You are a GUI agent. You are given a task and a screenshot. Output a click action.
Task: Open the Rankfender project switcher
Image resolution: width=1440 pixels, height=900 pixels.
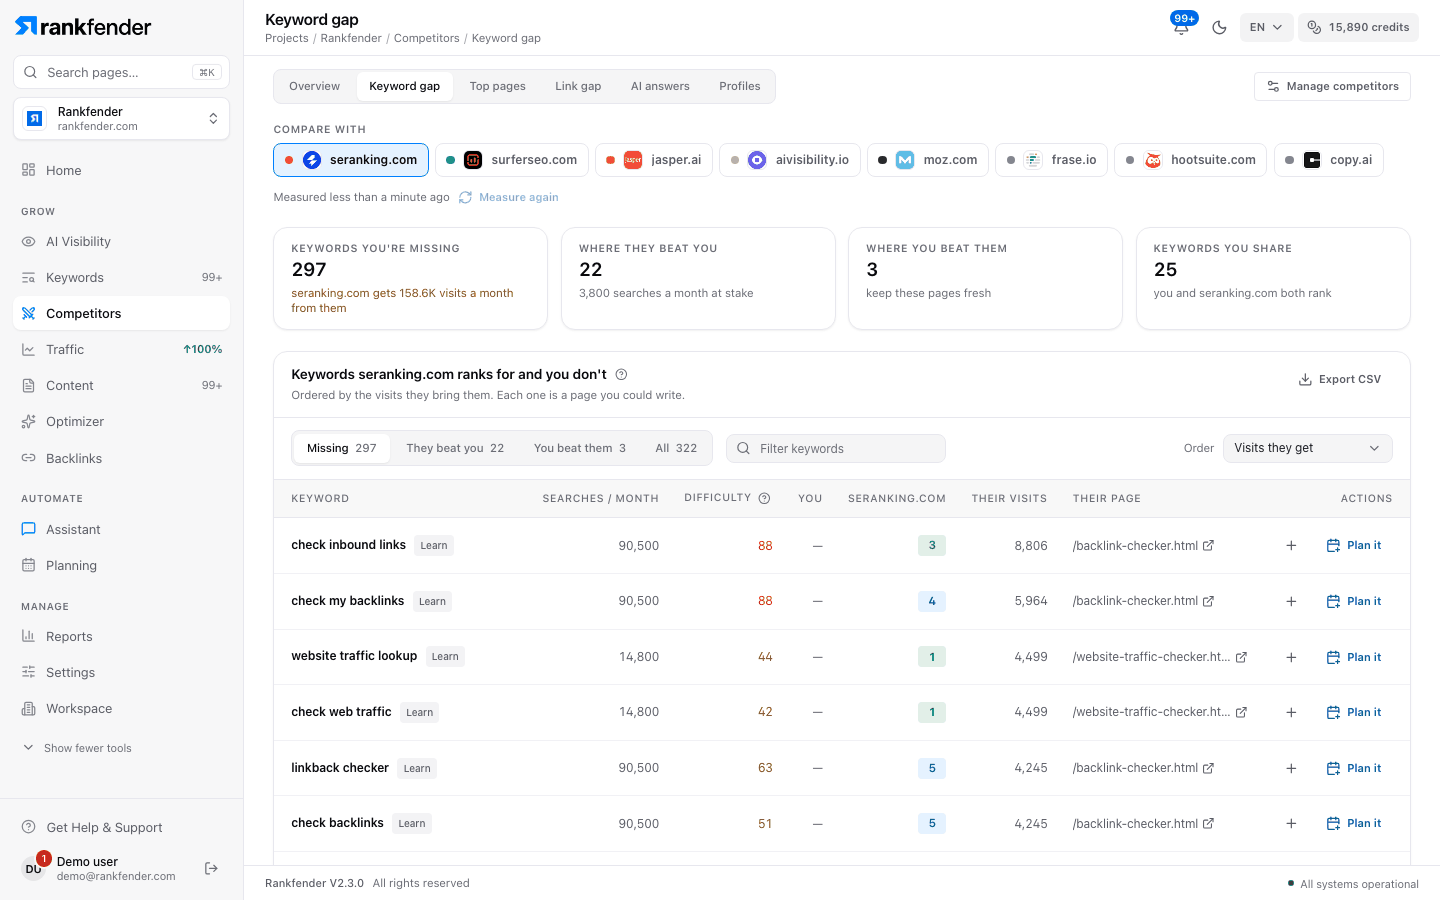click(x=121, y=119)
